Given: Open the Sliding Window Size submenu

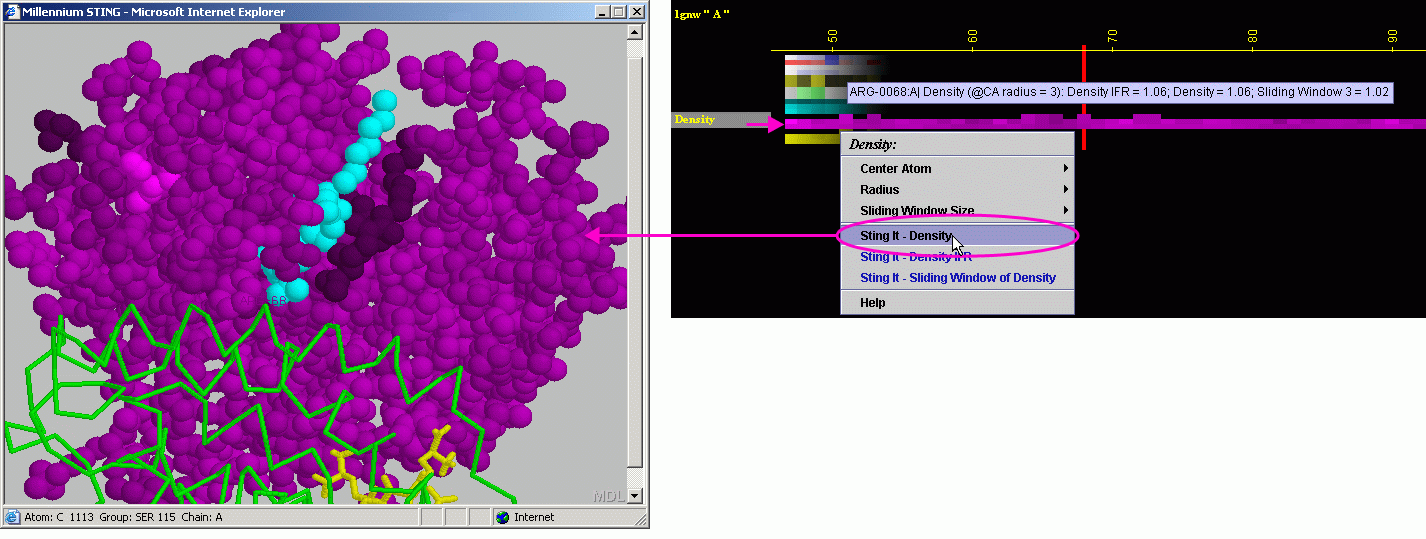Looking at the screenshot, I should point(957,211).
